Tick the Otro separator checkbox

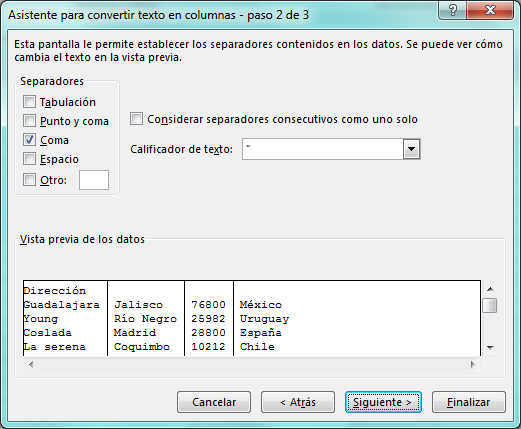[x=29, y=180]
